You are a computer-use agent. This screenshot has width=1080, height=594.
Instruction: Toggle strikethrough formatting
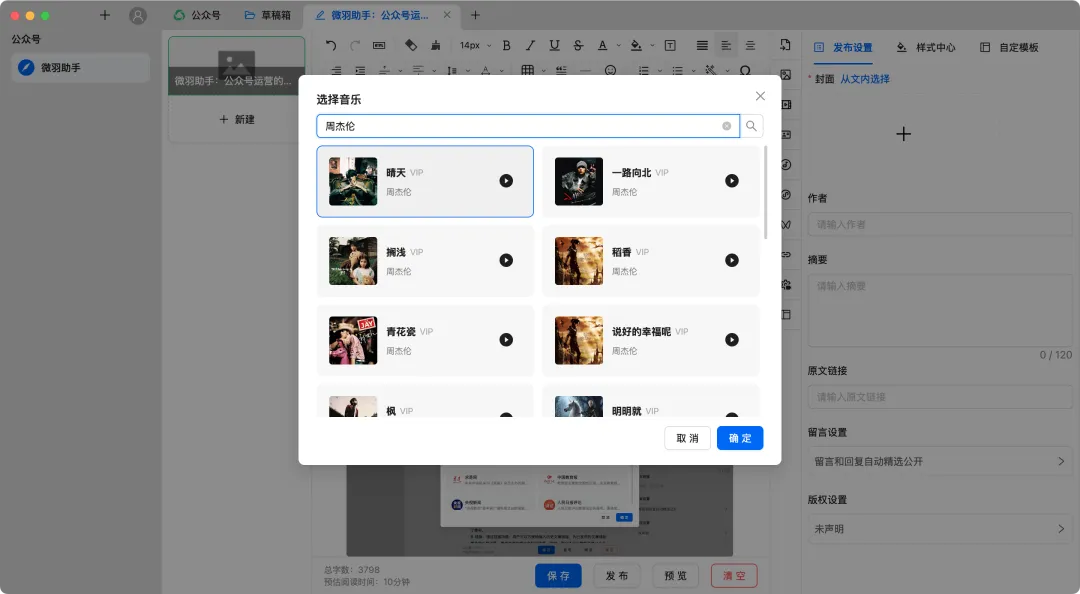pyautogui.click(x=578, y=45)
